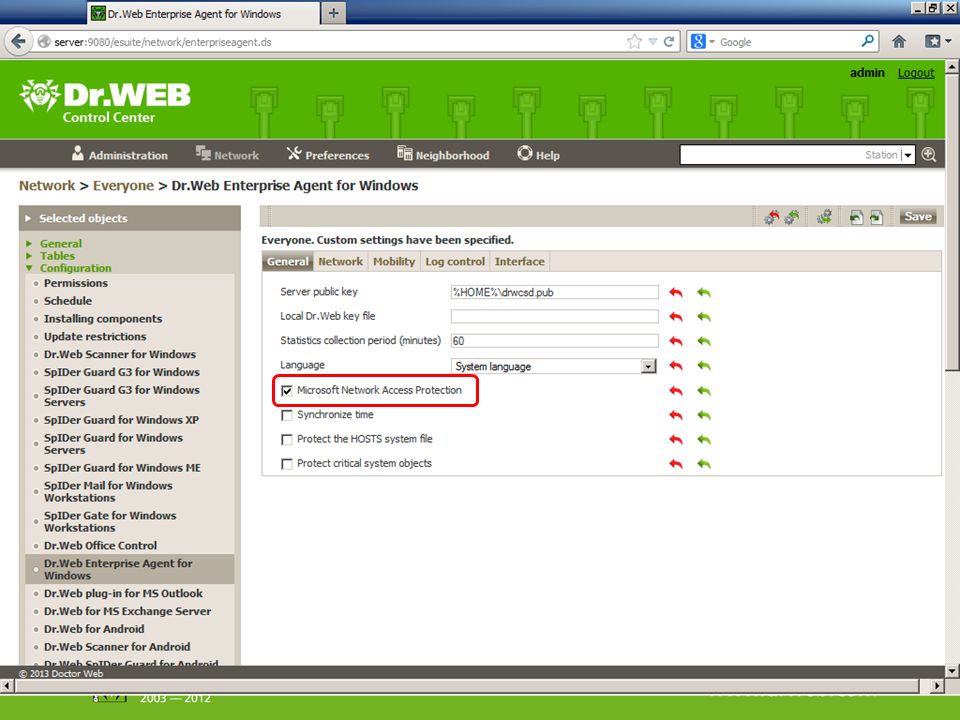Viewport: 960px width, 720px height.
Task: Click the horizontal scrollbar right arrow
Action: tap(937, 686)
